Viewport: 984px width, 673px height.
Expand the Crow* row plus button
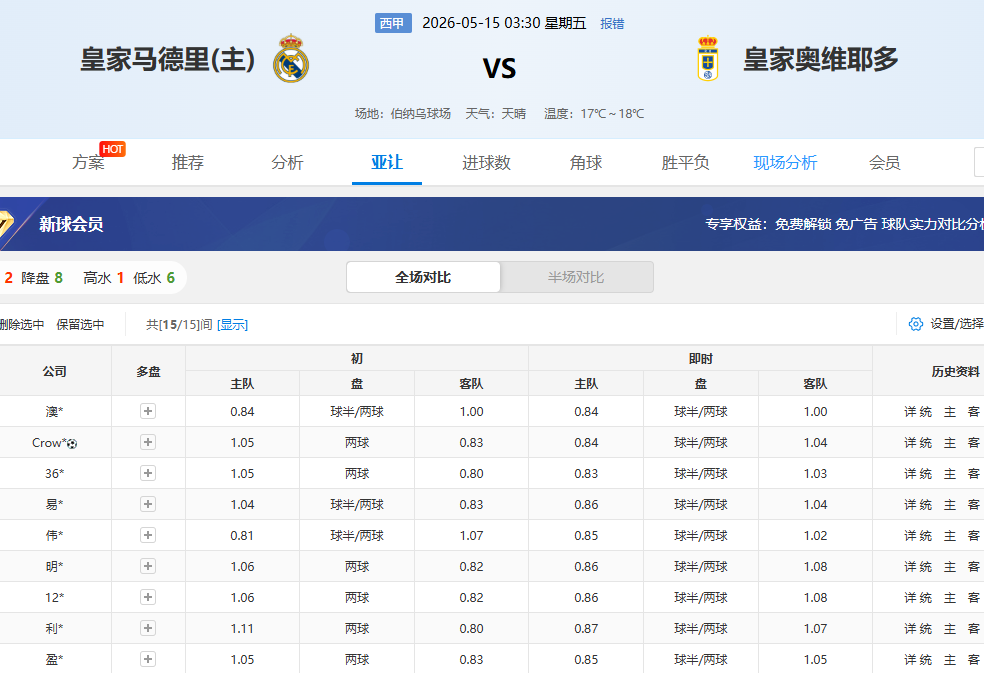coord(148,442)
